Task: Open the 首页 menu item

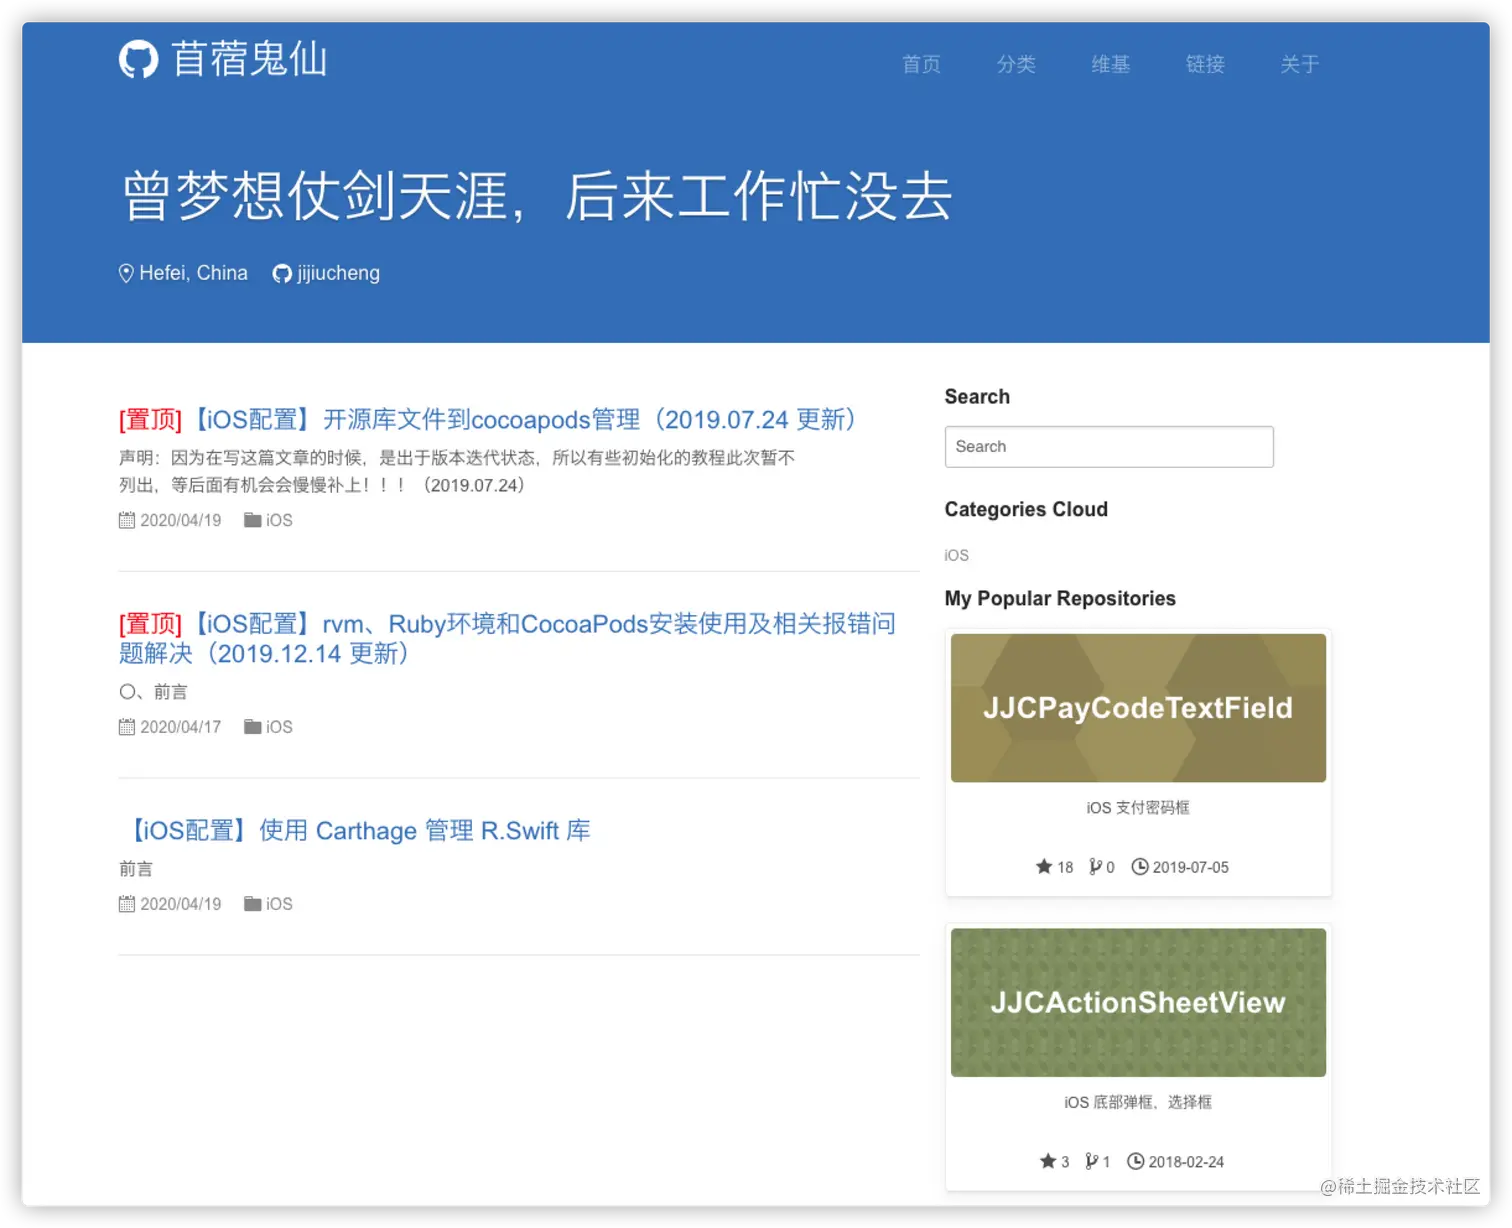Action: pyautogui.click(x=921, y=64)
